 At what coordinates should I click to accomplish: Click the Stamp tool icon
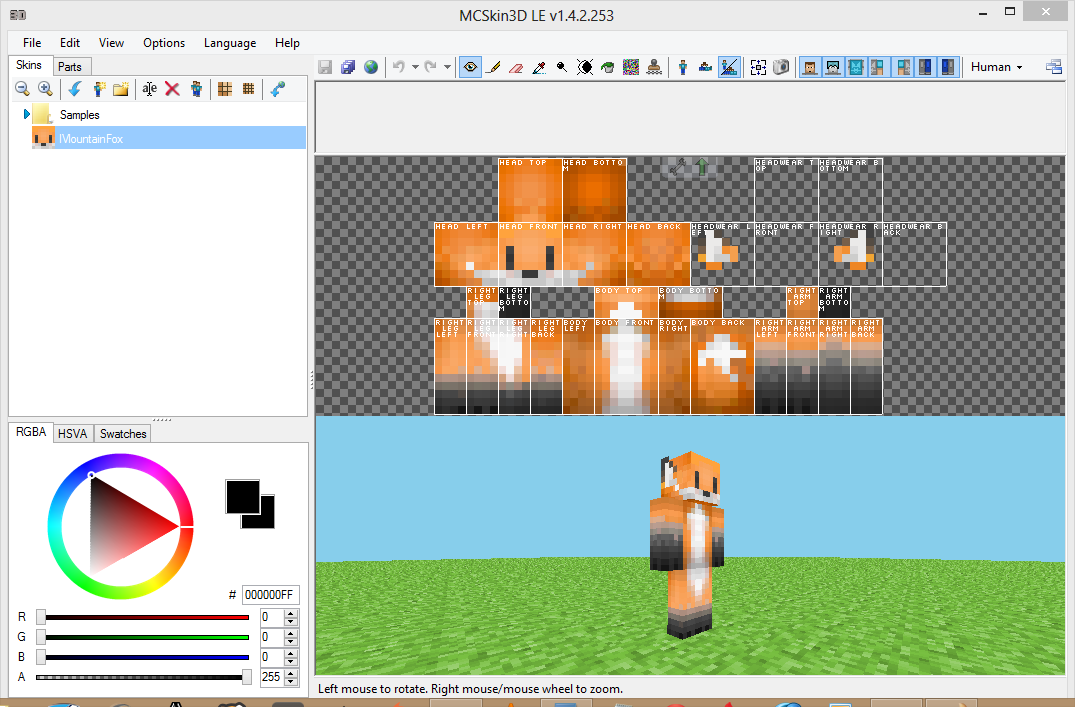tap(654, 67)
